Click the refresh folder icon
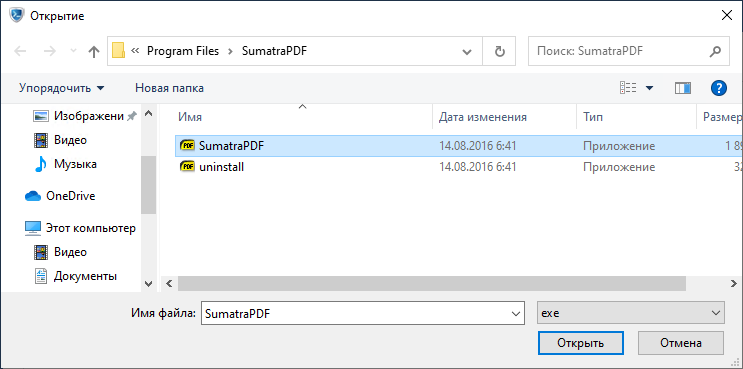The height and width of the screenshot is (369, 743). pyautogui.click(x=499, y=51)
